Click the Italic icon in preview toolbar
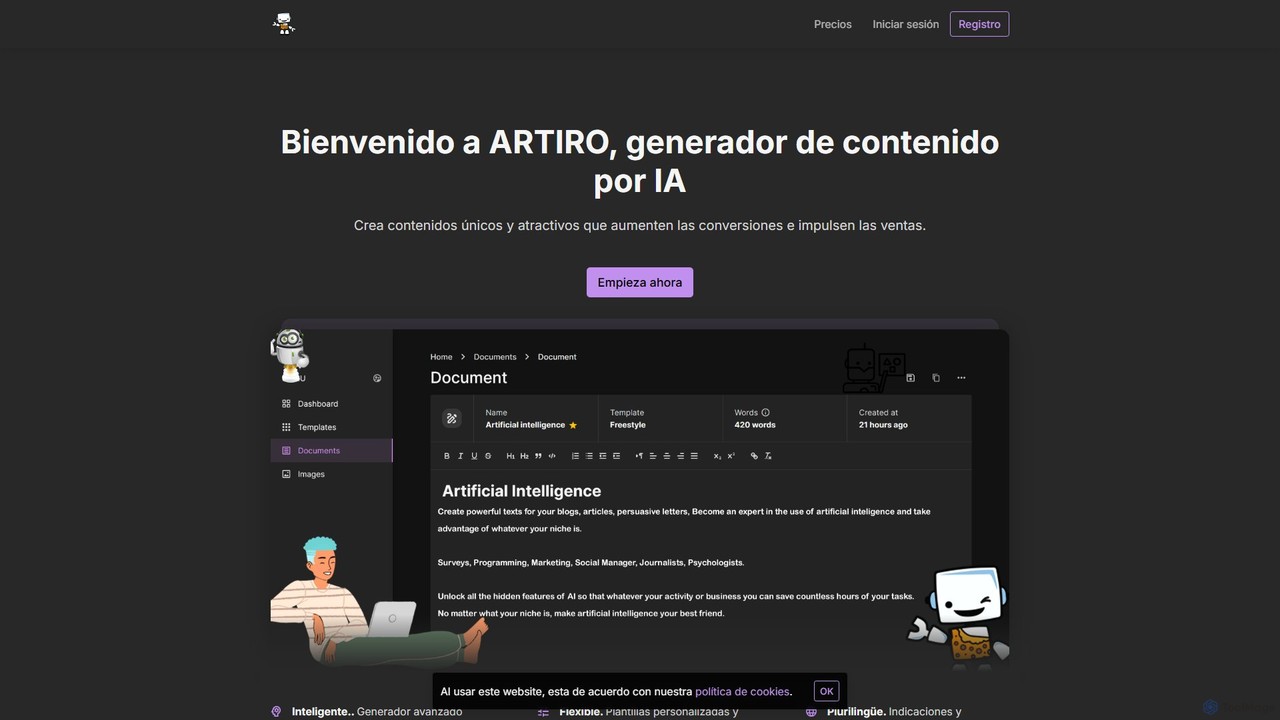This screenshot has width=1280, height=720. (x=460, y=456)
